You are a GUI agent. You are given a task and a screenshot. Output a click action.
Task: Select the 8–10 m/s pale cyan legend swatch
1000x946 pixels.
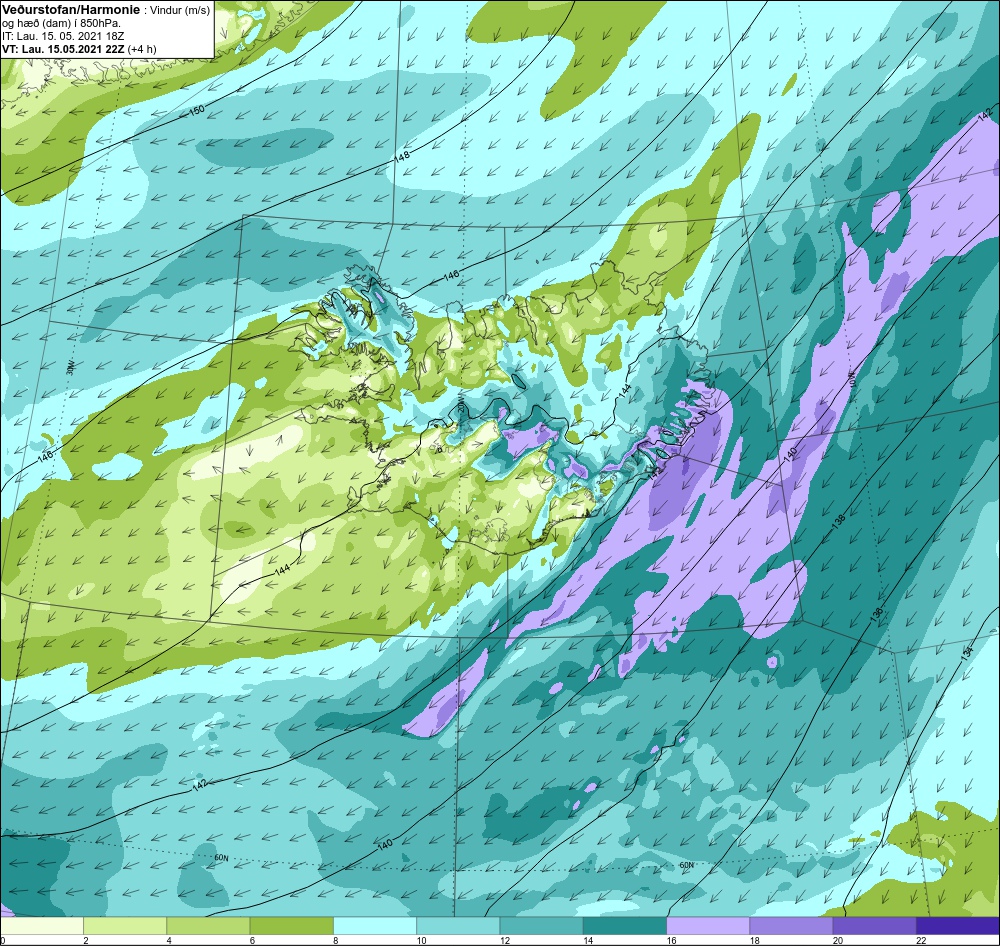[375, 925]
